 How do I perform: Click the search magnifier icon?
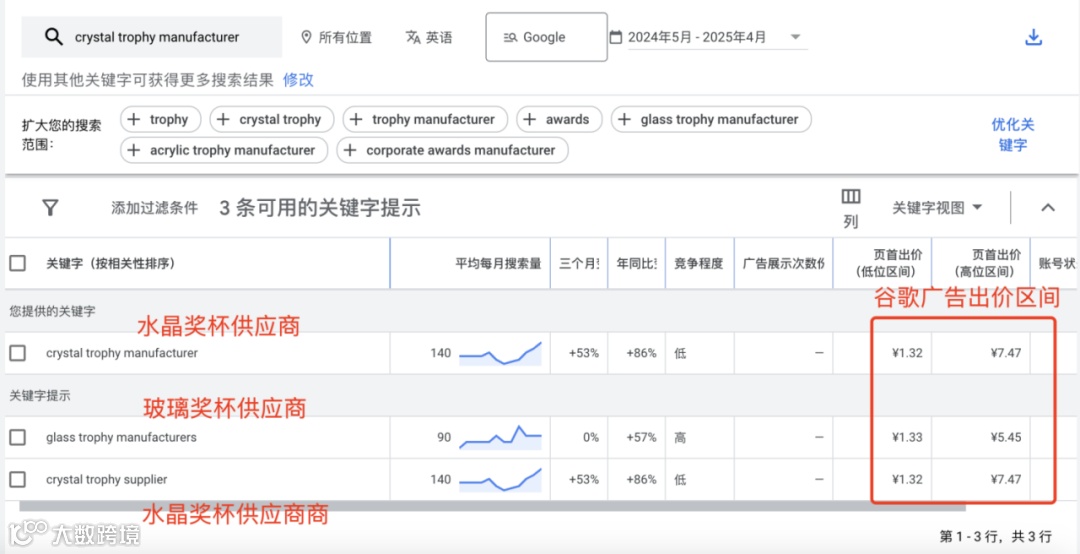pyautogui.click(x=54, y=37)
